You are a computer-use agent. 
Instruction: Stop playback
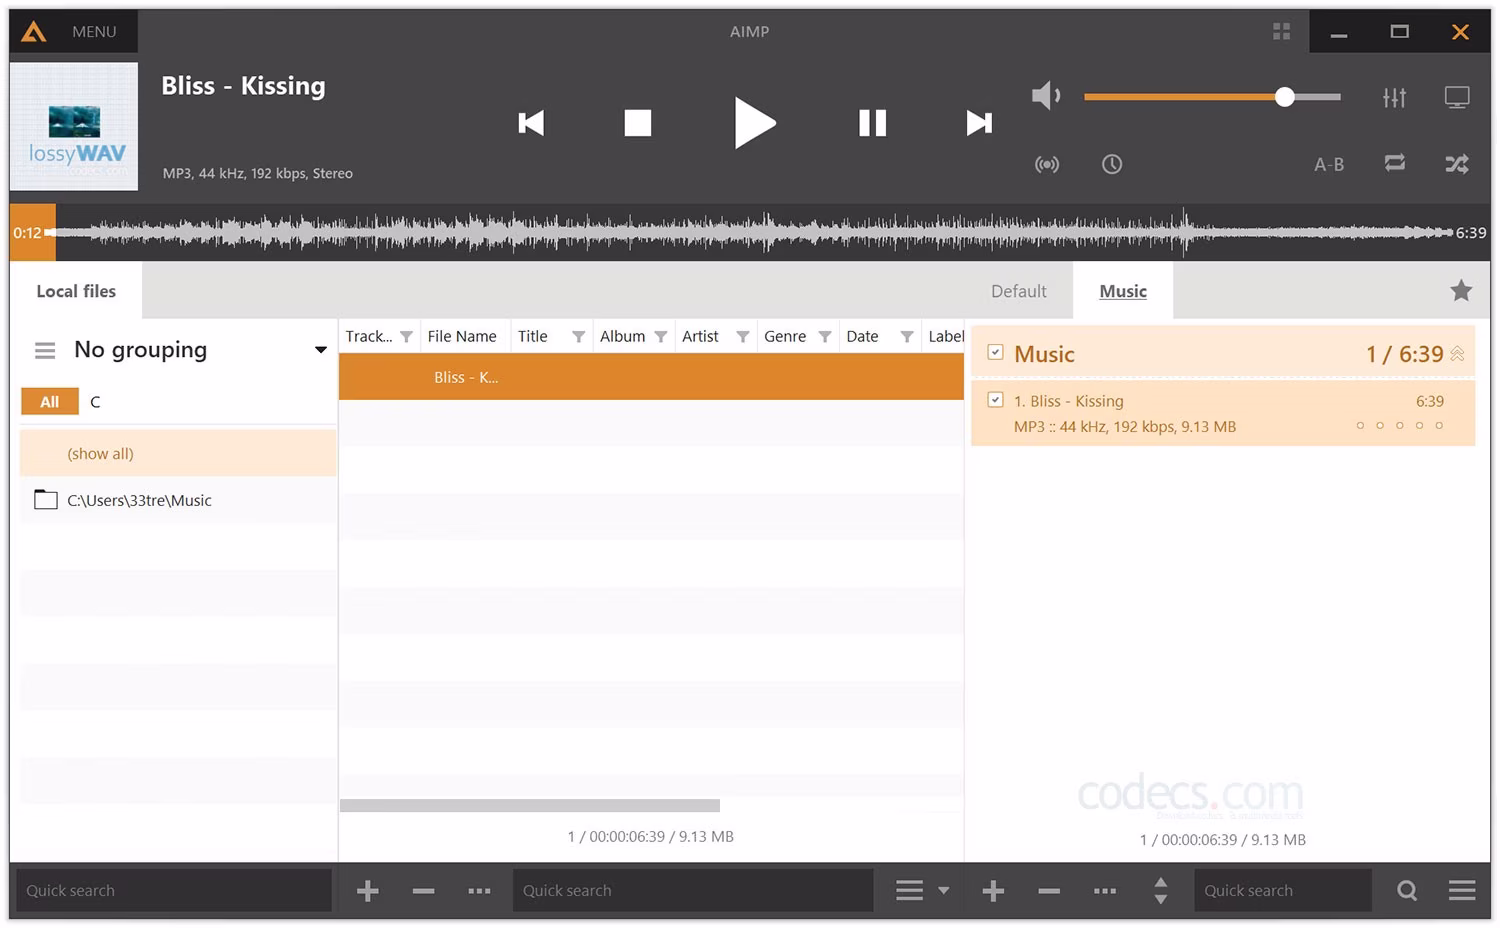[x=638, y=123]
